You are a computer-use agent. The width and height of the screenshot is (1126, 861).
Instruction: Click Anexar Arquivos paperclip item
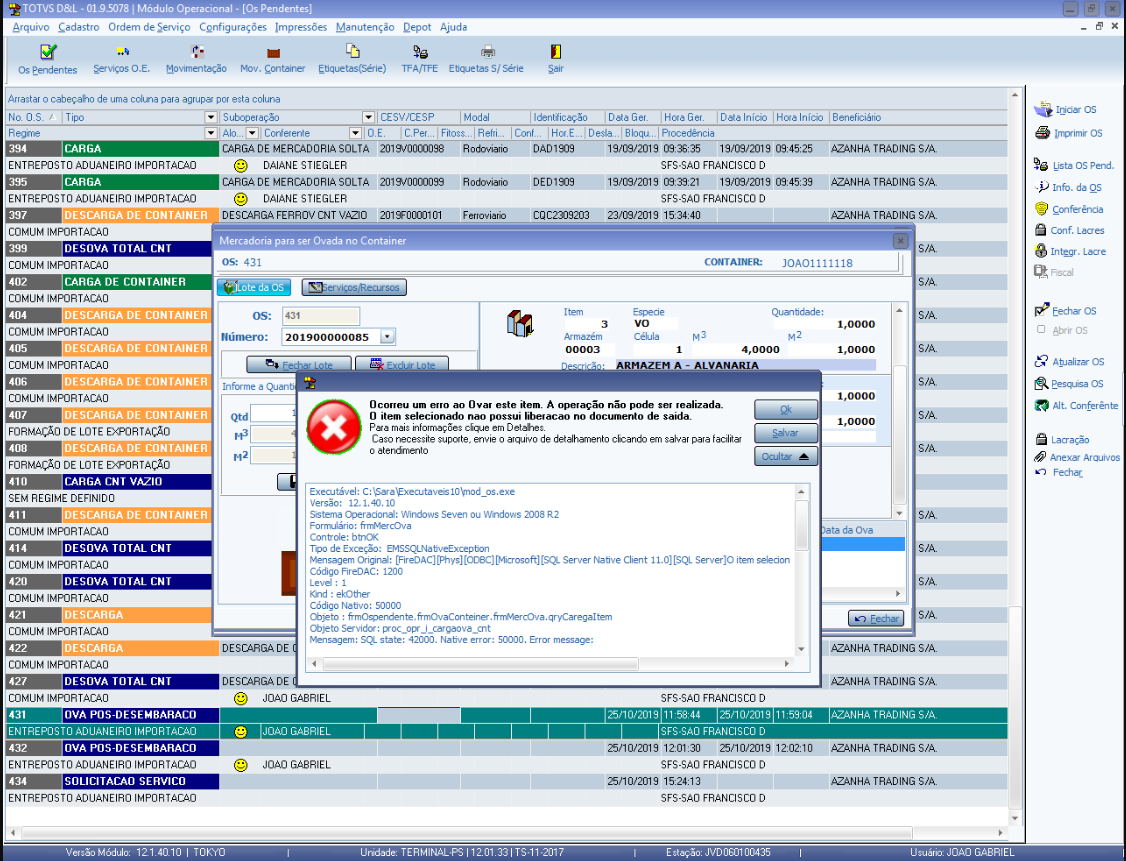1077,457
